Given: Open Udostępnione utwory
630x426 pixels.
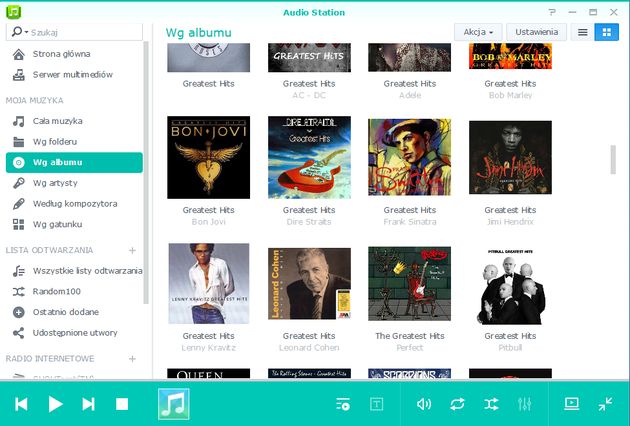Looking at the screenshot, I should click(x=74, y=333).
